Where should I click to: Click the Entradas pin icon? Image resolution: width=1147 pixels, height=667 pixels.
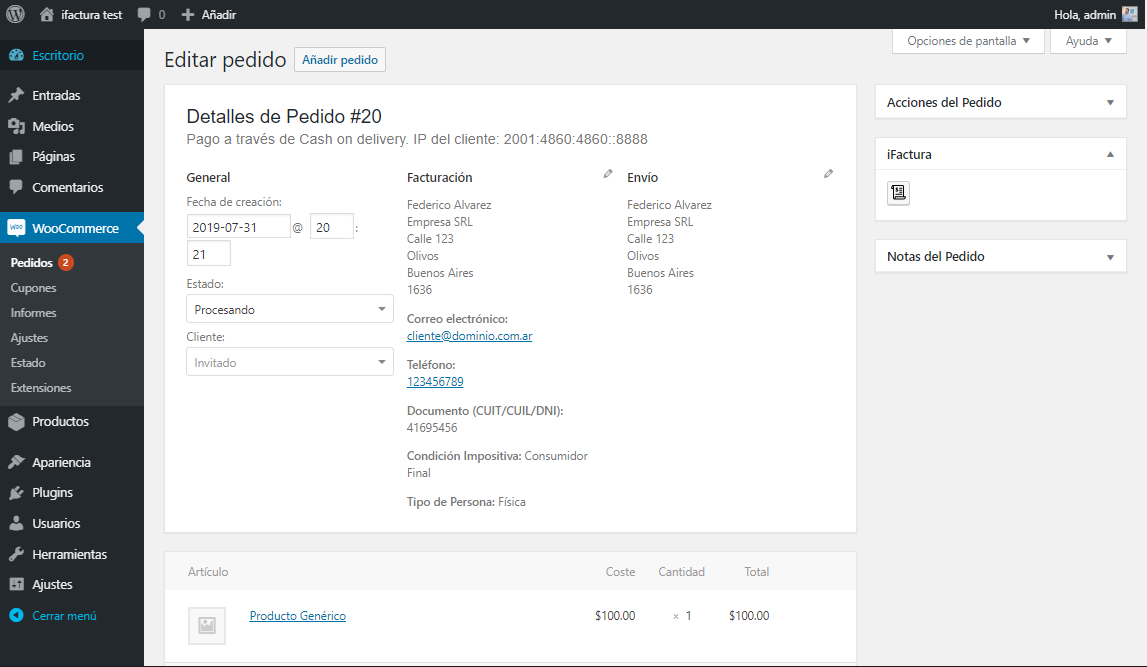point(16,95)
